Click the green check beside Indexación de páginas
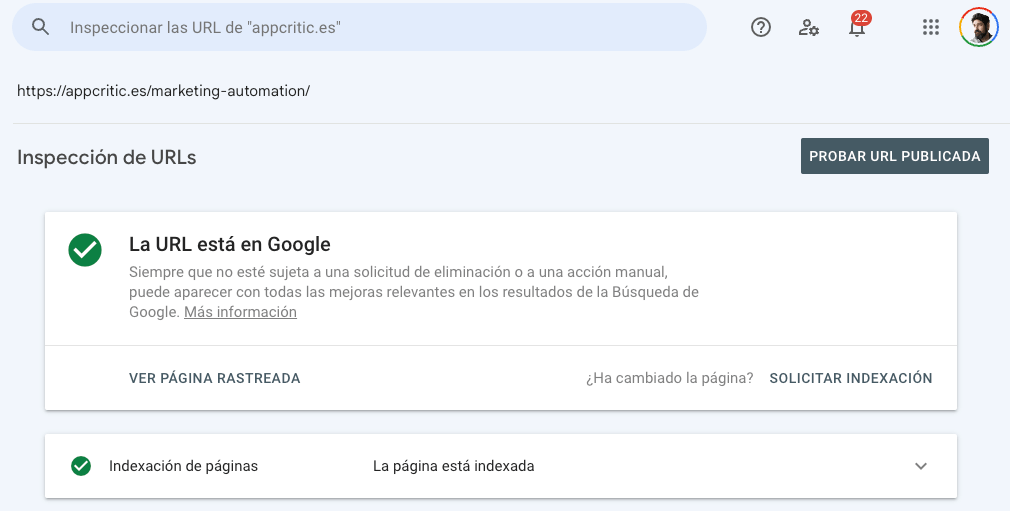This screenshot has width=1010, height=511. click(81, 466)
